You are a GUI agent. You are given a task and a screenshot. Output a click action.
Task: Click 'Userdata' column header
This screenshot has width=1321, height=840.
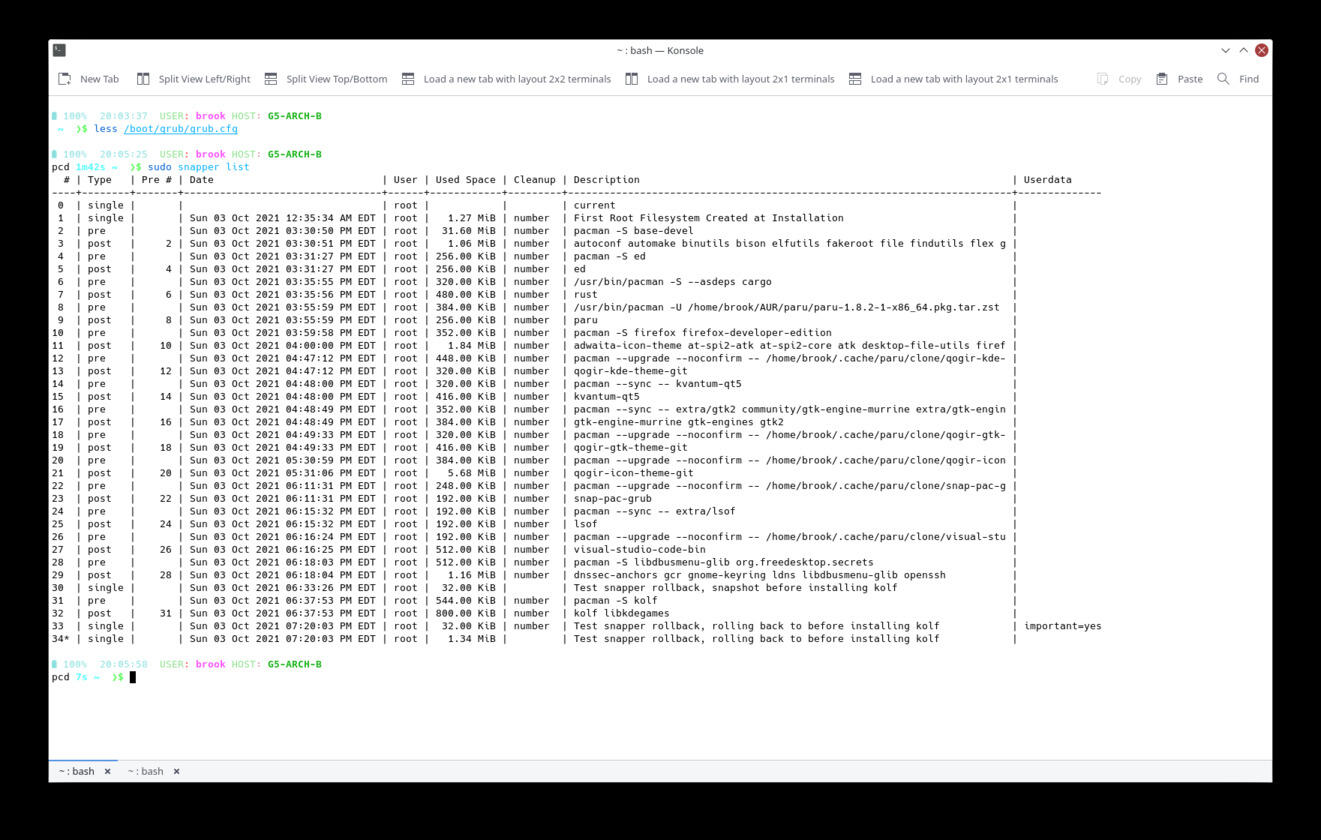pyautogui.click(x=1047, y=180)
